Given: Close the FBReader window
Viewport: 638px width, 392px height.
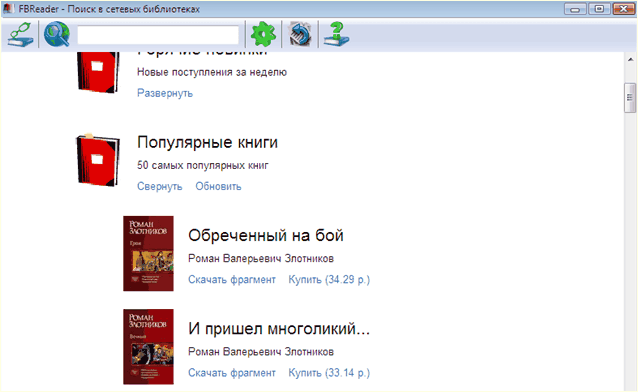Looking at the screenshot, I should 624,9.
